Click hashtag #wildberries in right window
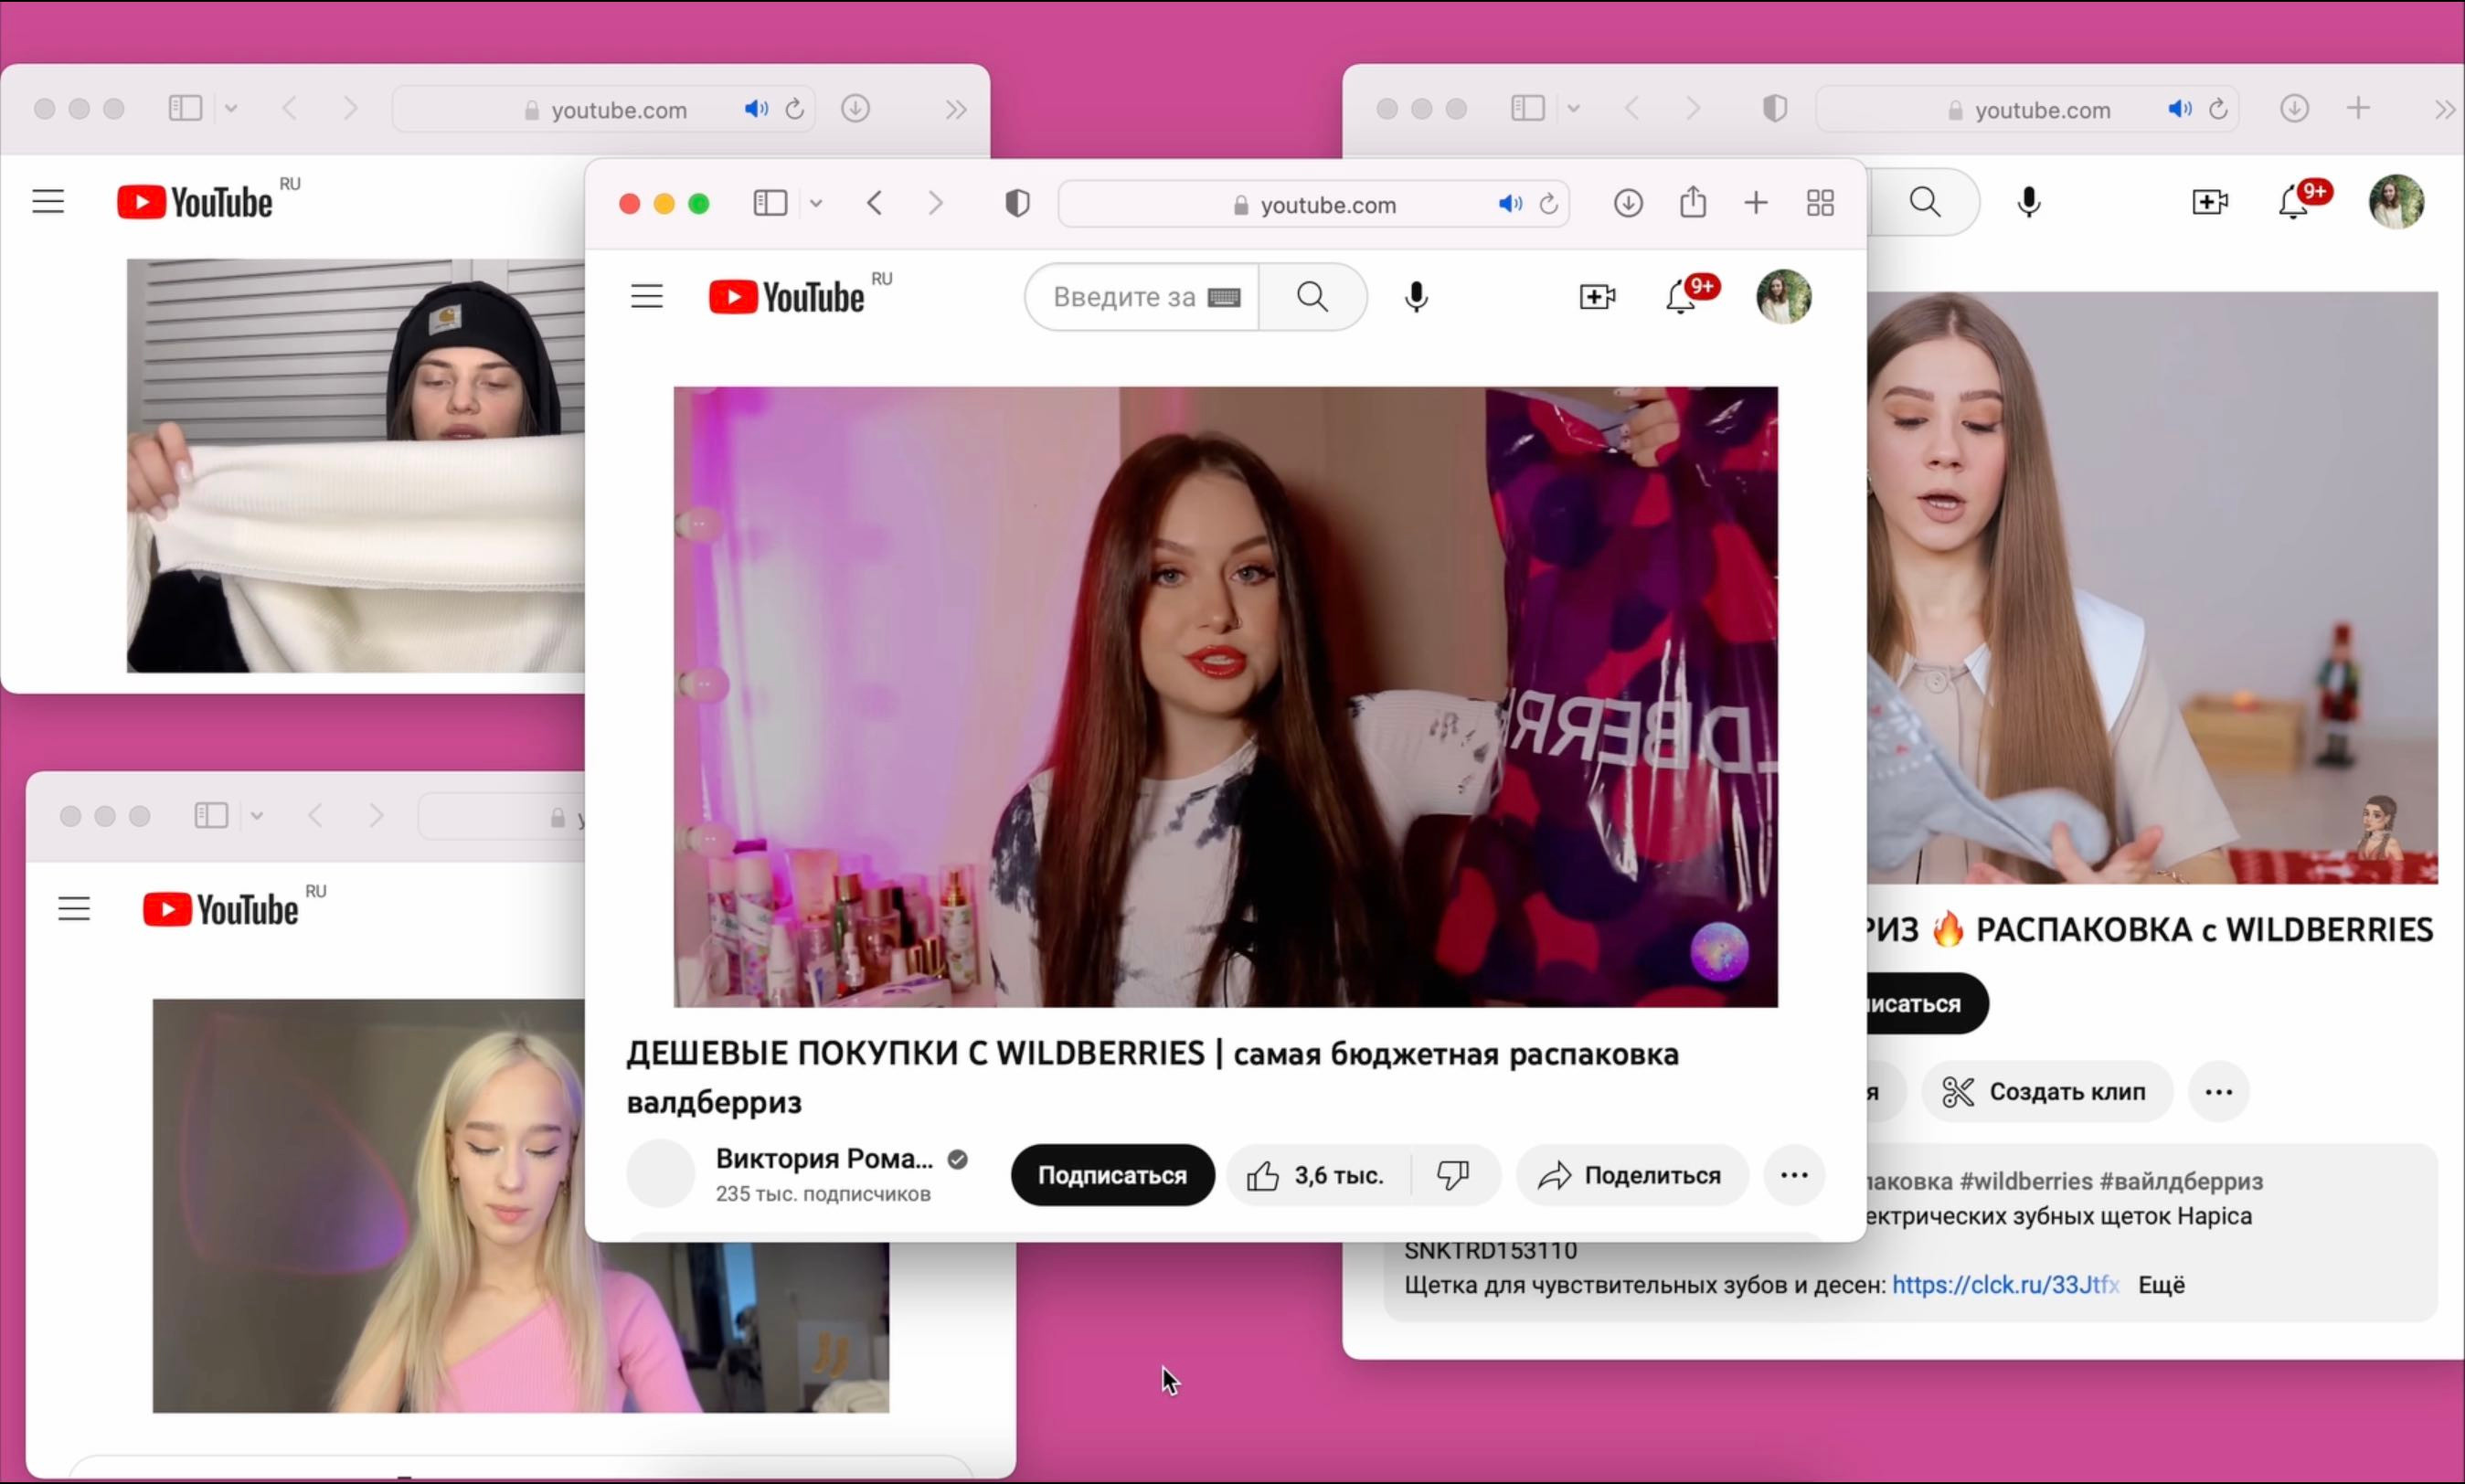 tap(2025, 1181)
